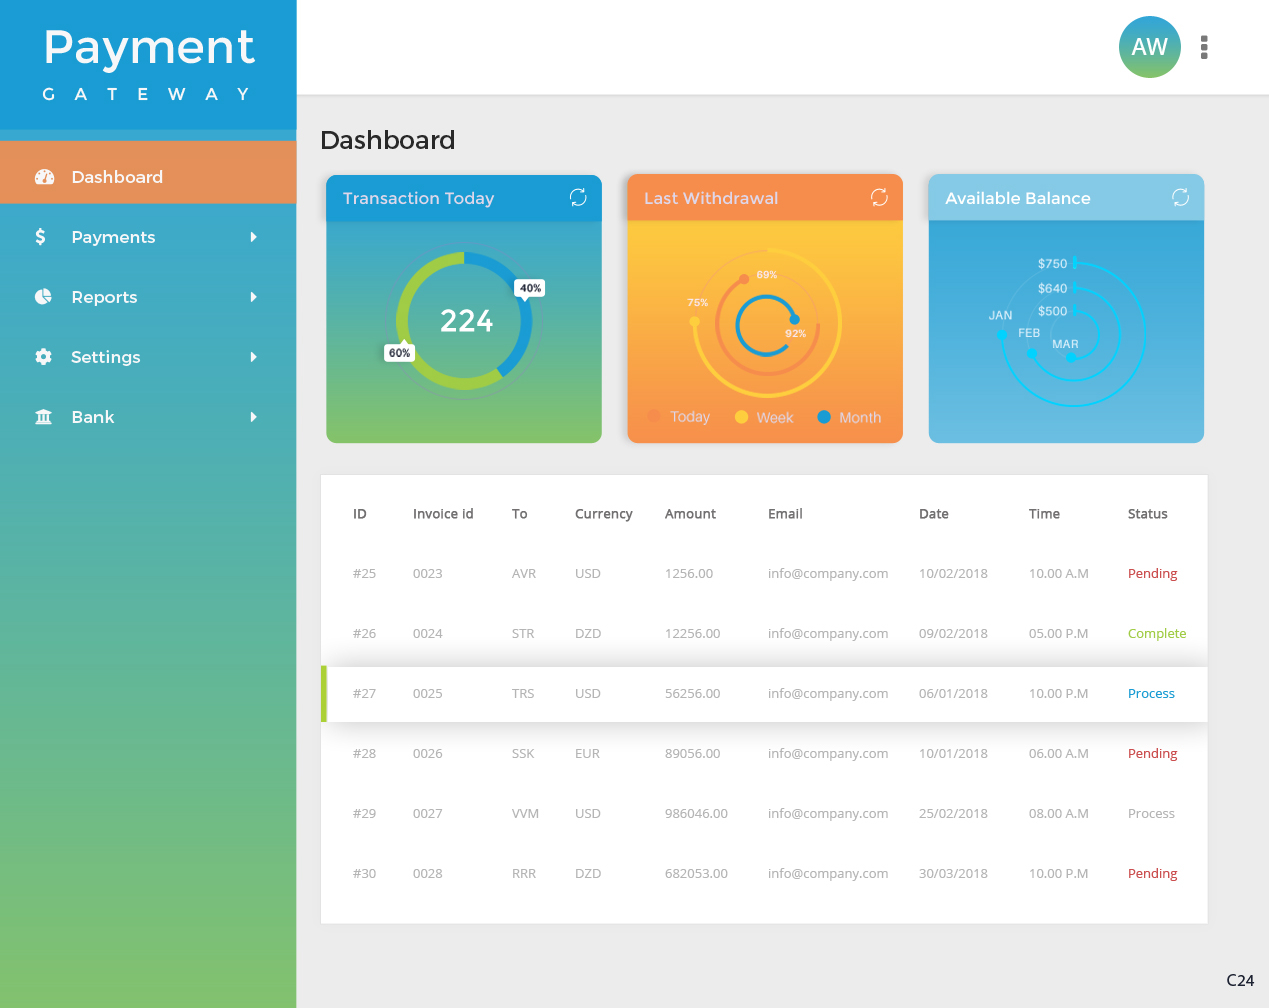
Task: Click the pie chart Reports icon
Action: (x=43, y=297)
